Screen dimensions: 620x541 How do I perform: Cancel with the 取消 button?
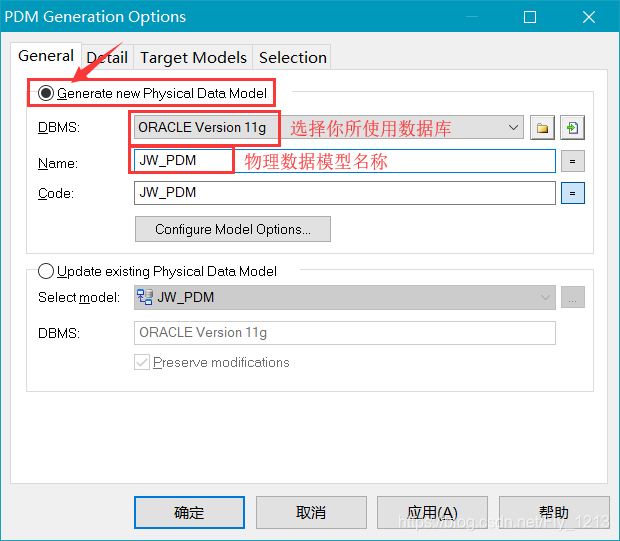click(311, 513)
